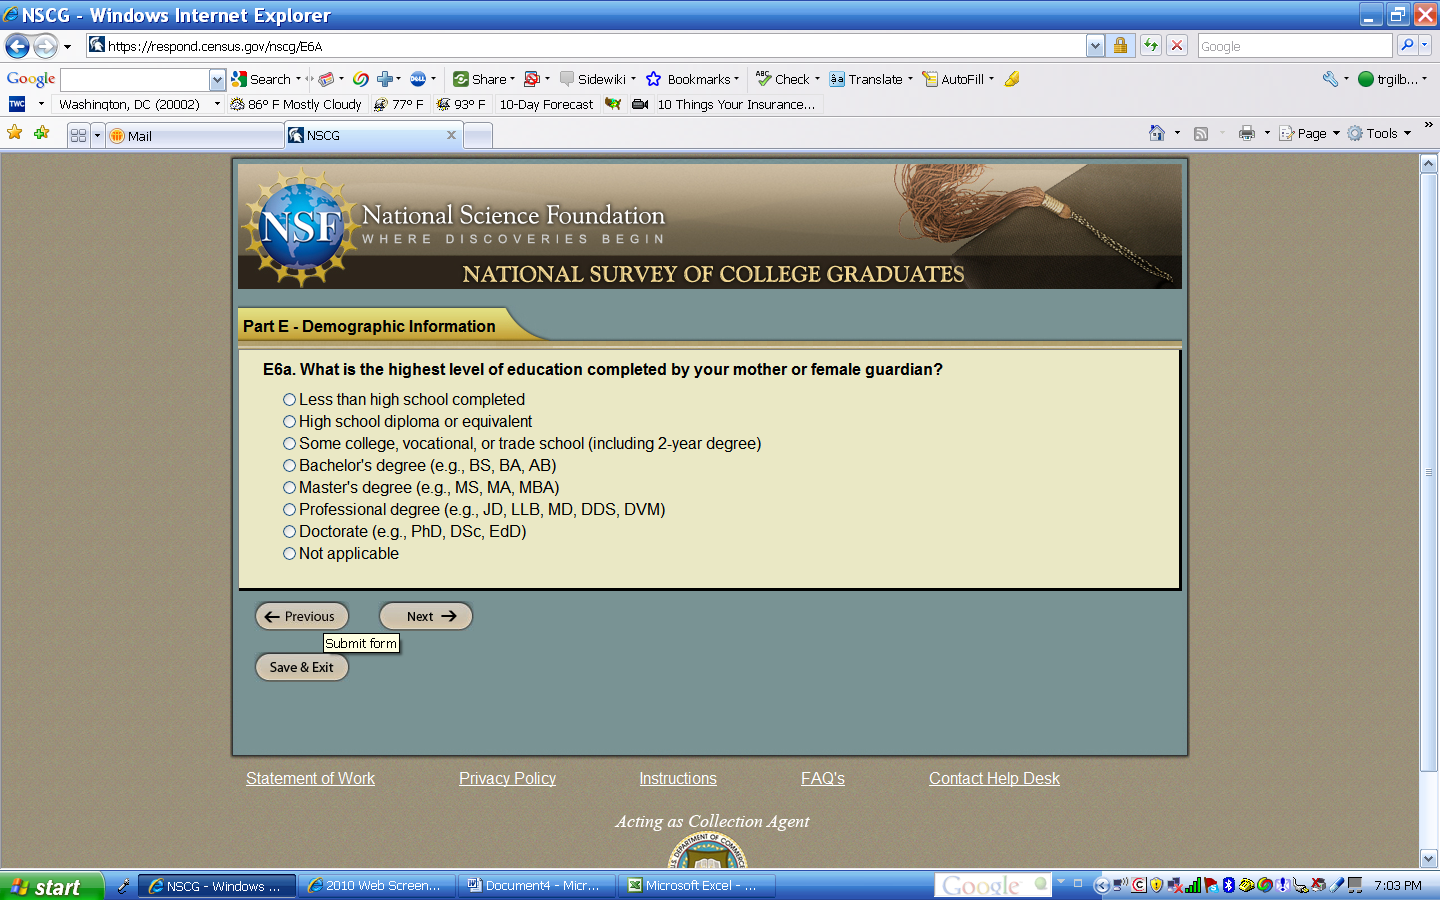Choose the Doctorate radio option

pos(289,532)
